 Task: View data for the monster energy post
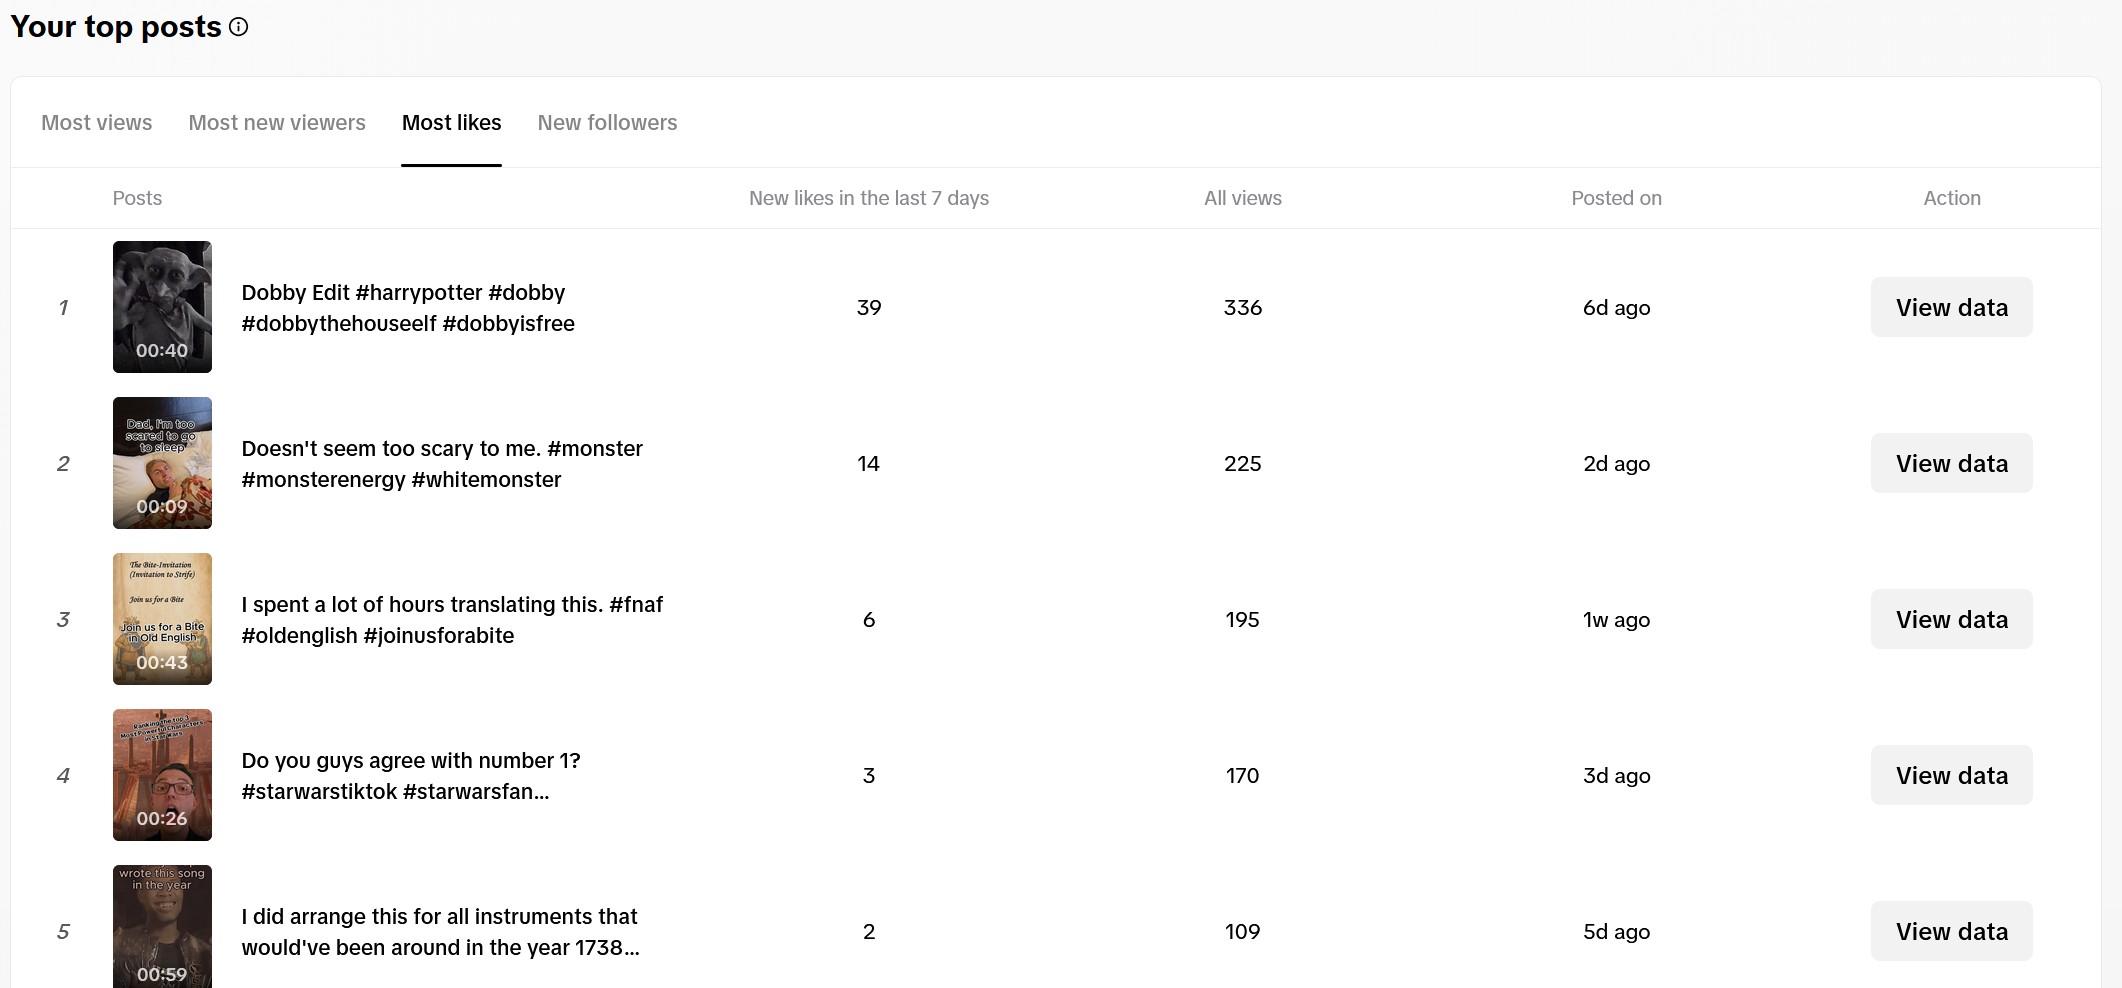tap(1950, 463)
